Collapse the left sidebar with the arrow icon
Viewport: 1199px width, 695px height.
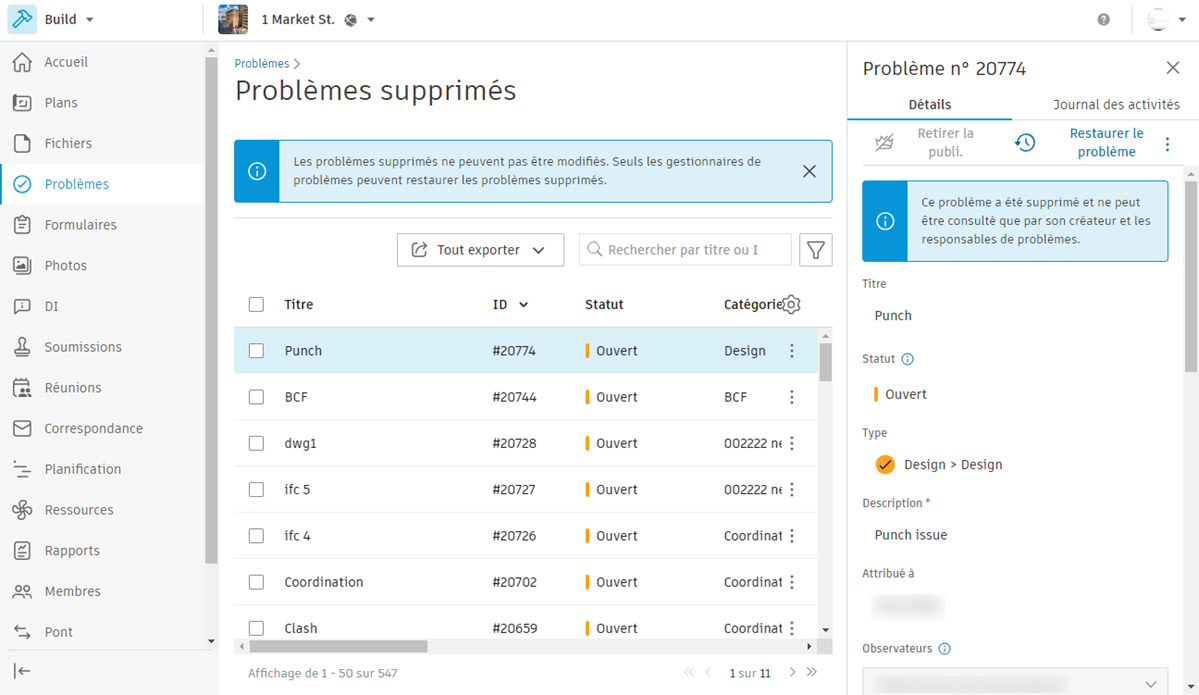pyautogui.click(x=22, y=671)
